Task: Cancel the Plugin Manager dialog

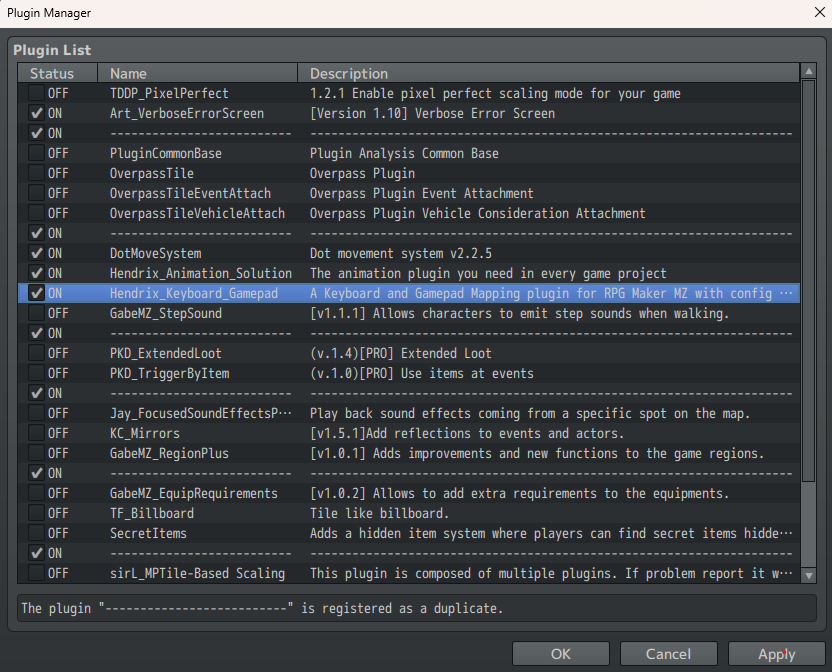Action: [x=668, y=654]
